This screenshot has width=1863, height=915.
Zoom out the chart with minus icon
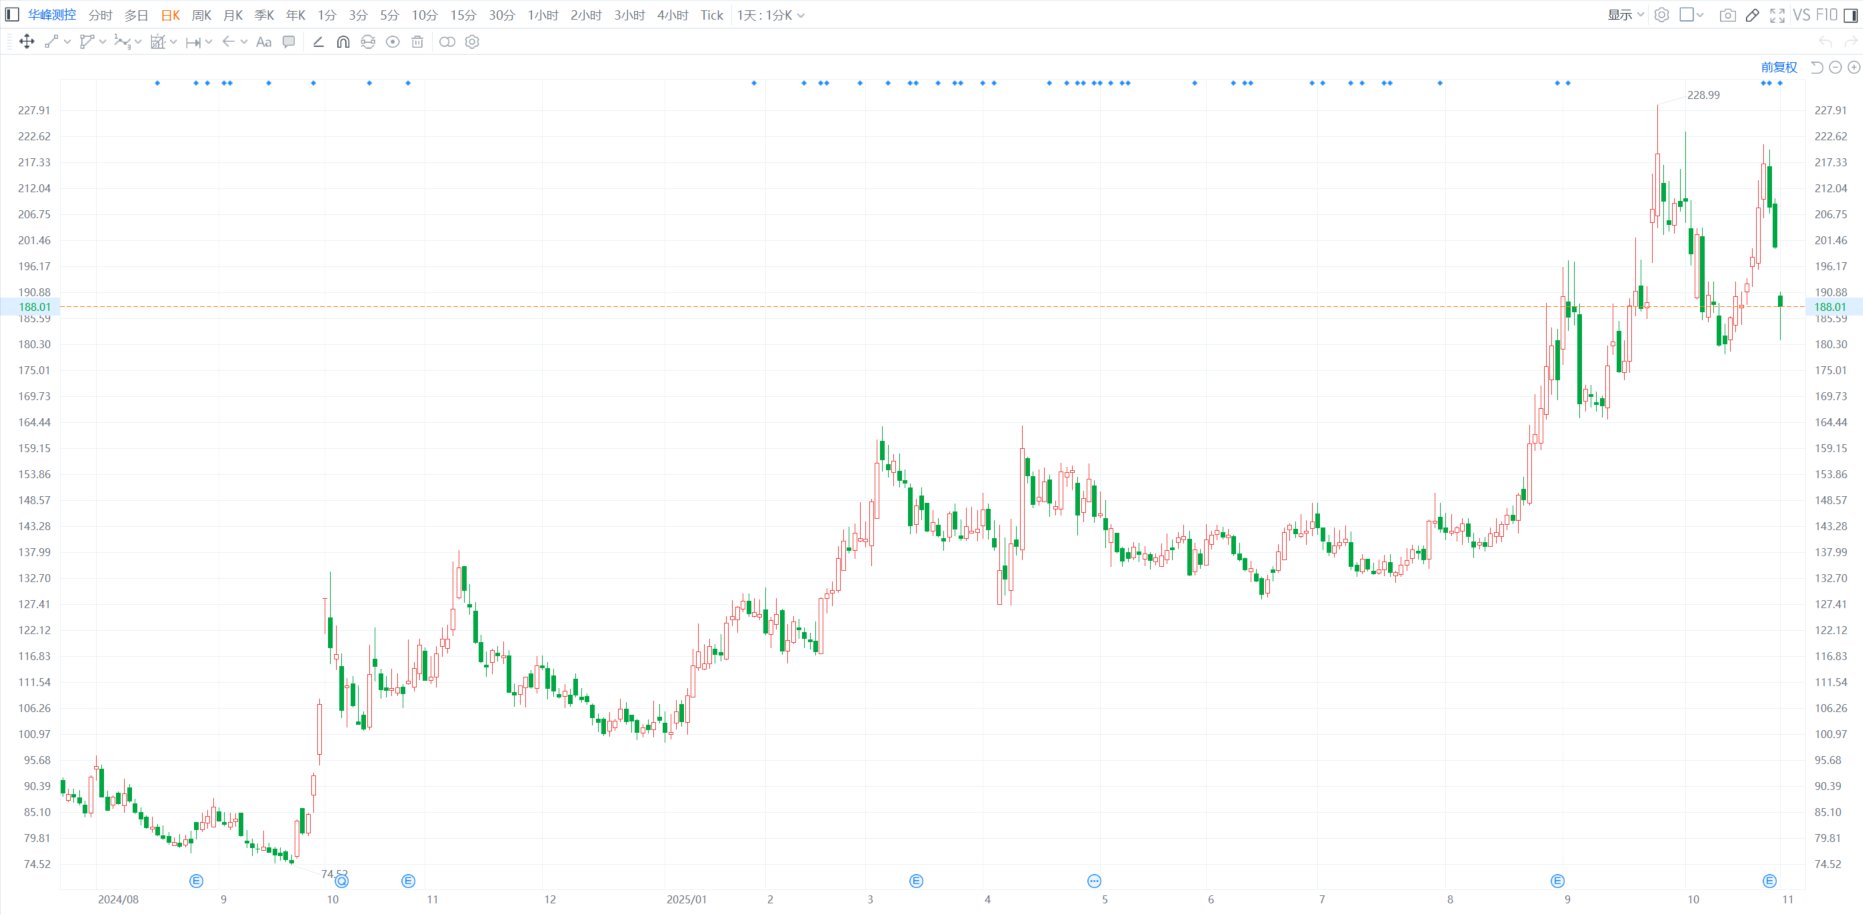click(x=1835, y=67)
